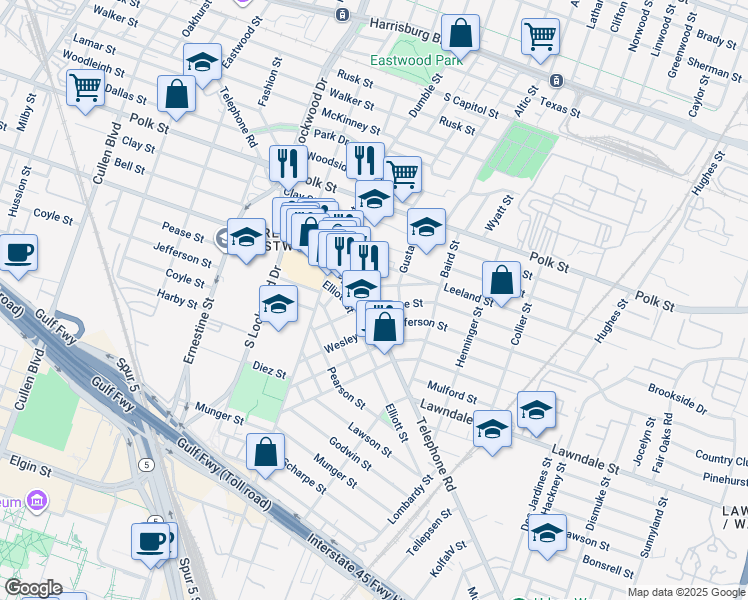
Task: Click the Tellepsen St label
Action: [429, 532]
